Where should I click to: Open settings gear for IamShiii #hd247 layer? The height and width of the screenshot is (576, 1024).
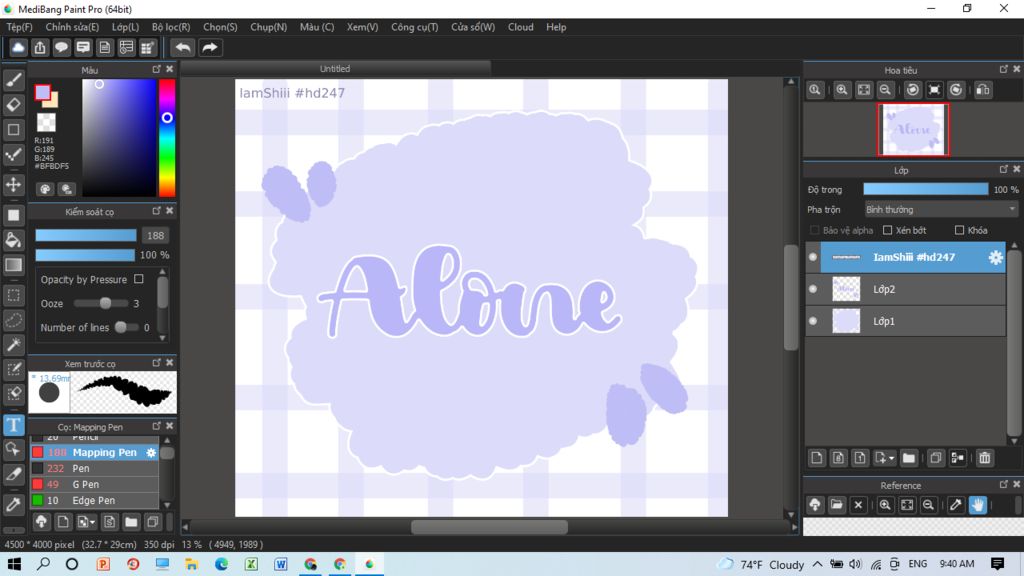pyautogui.click(x=995, y=257)
